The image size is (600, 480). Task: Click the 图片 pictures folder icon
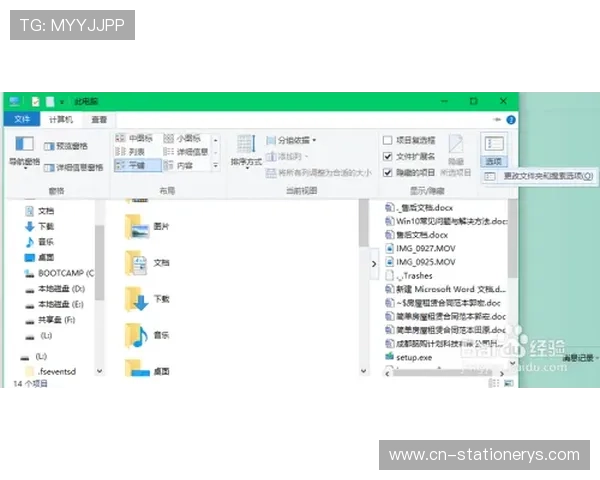[x=137, y=227]
